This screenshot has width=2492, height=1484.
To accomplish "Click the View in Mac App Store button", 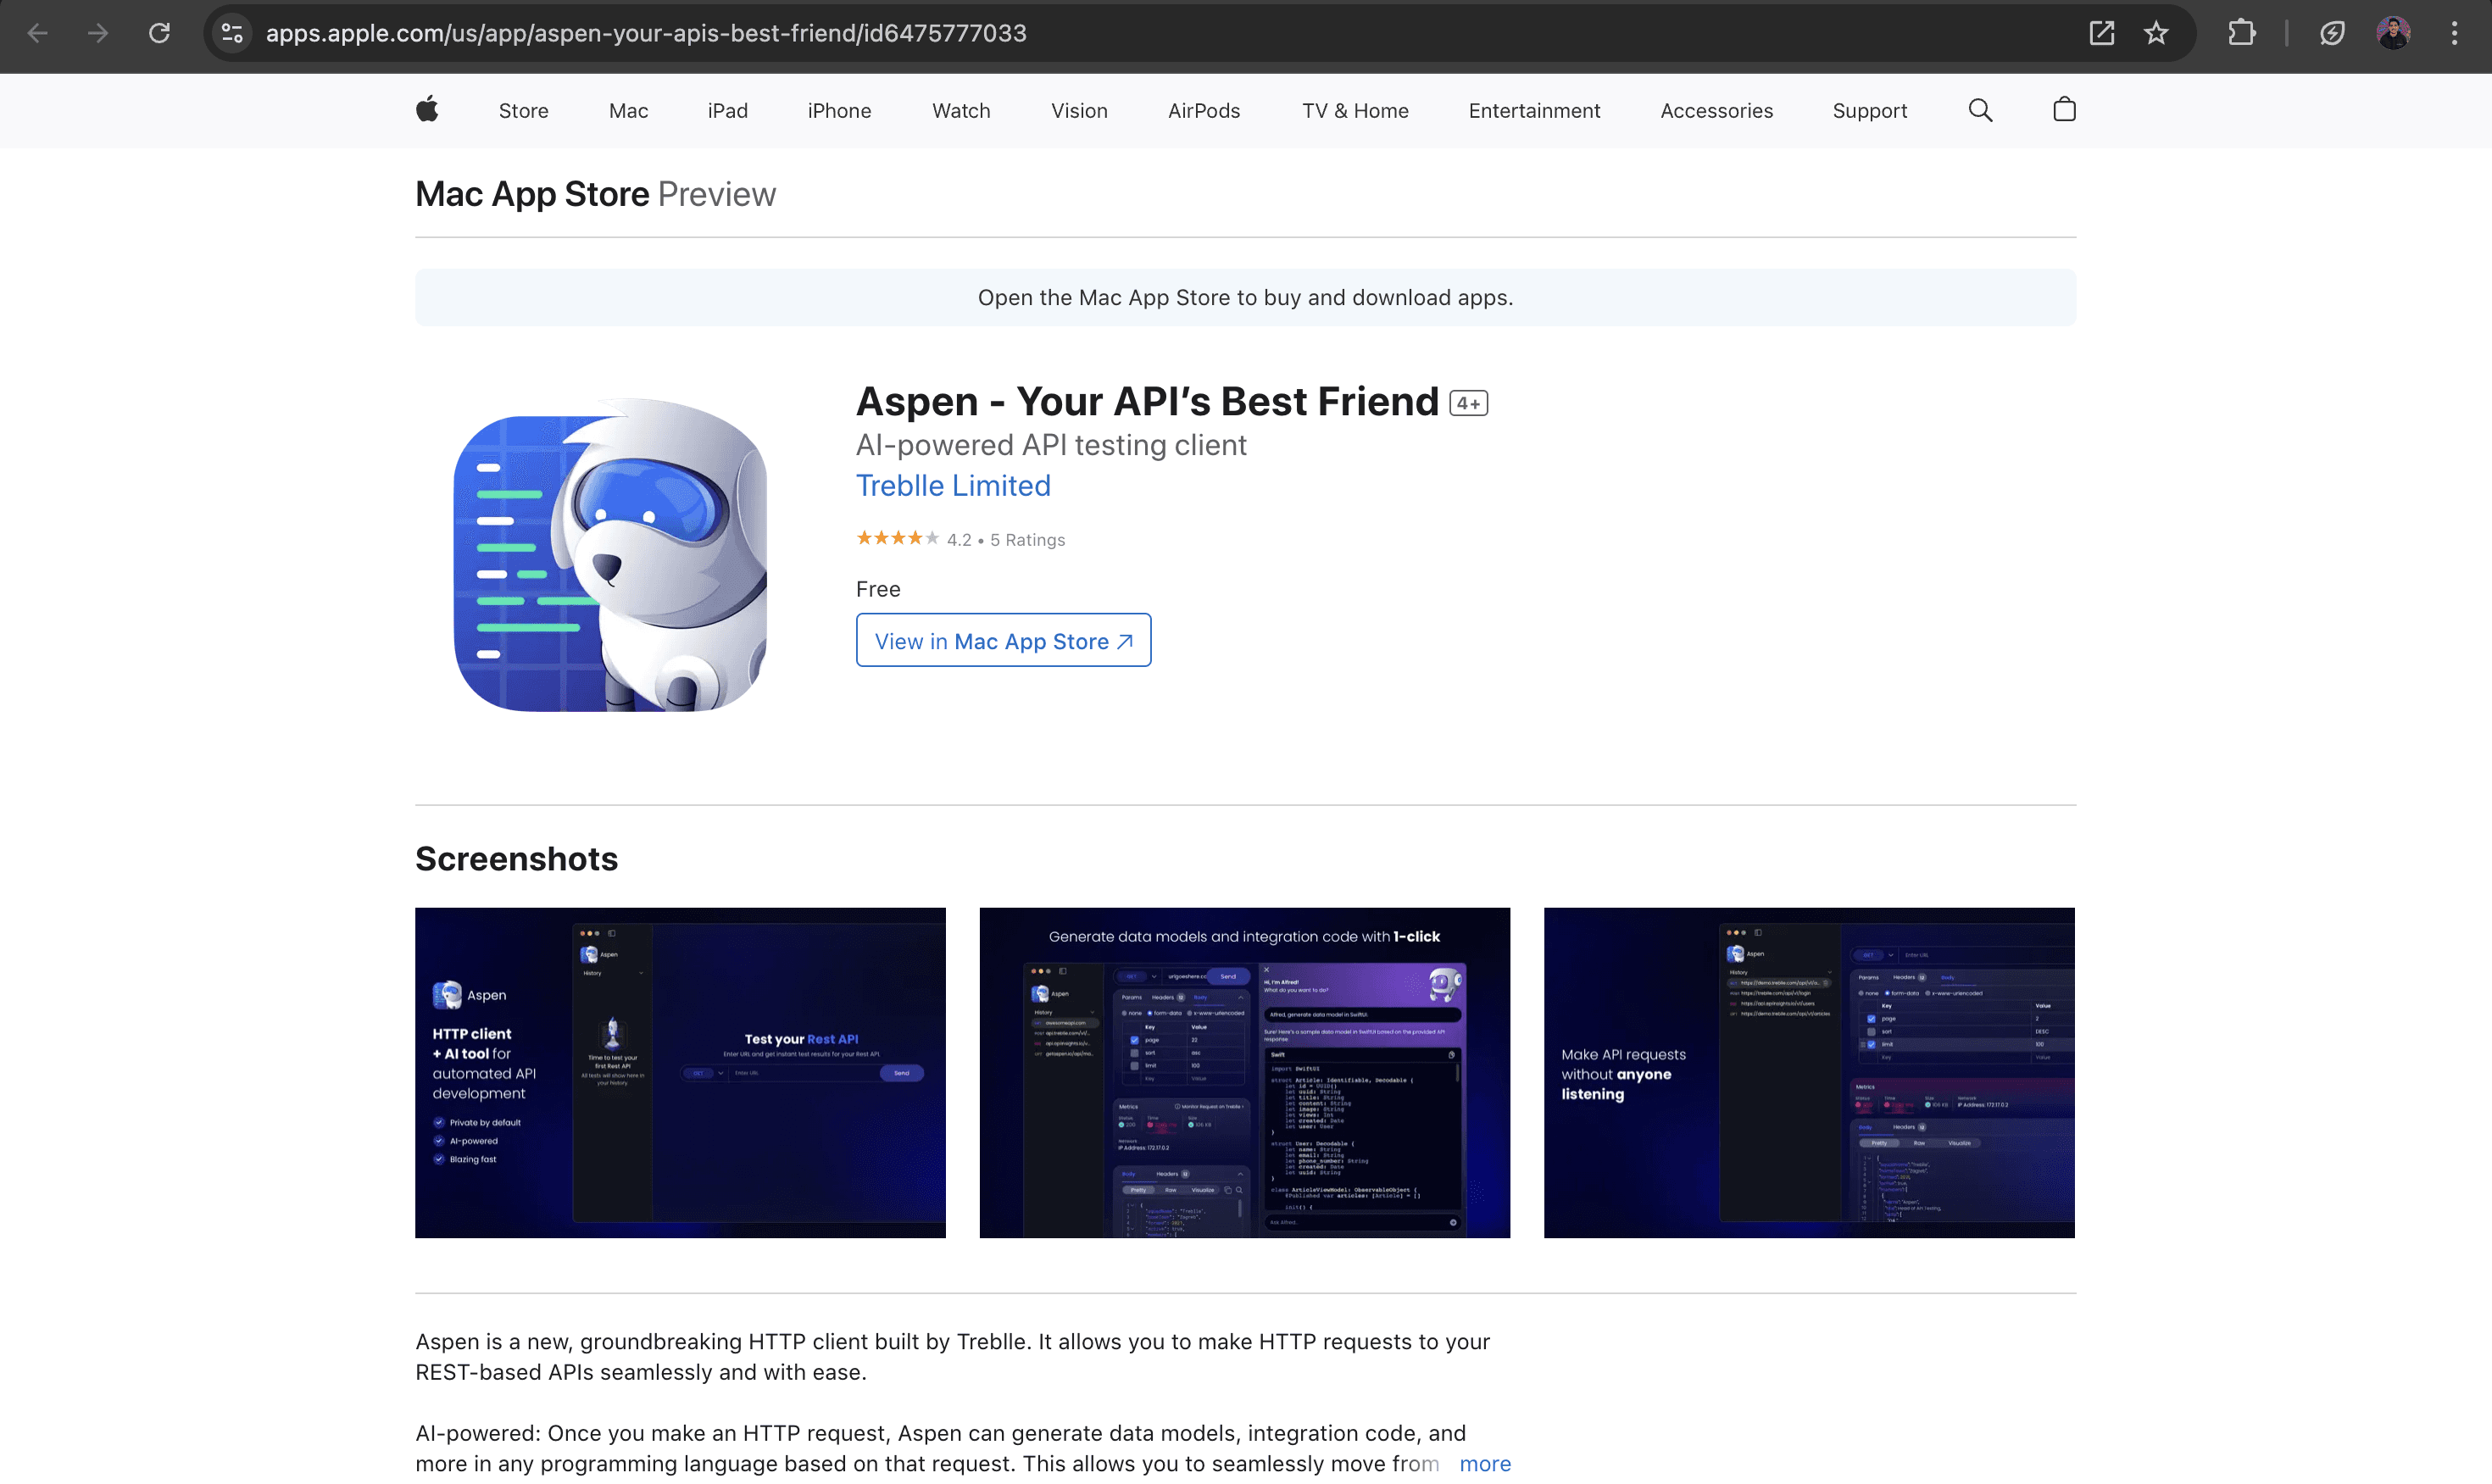I will click(x=1003, y=640).
